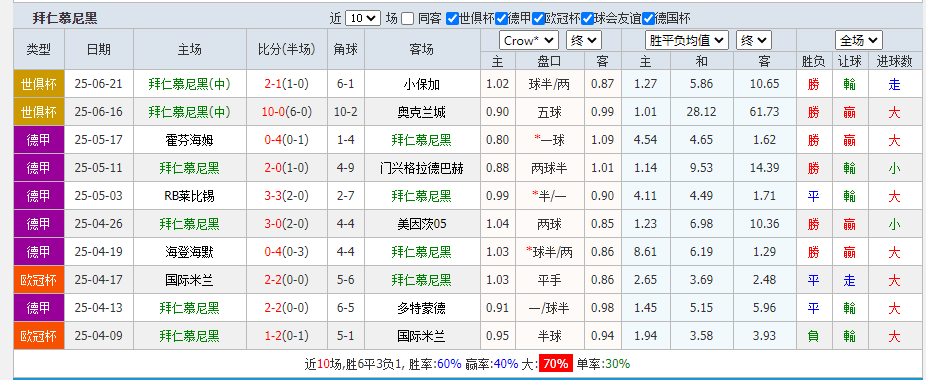Click the 28.12 draw odds value
This screenshot has width=926, height=380.
(701, 112)
